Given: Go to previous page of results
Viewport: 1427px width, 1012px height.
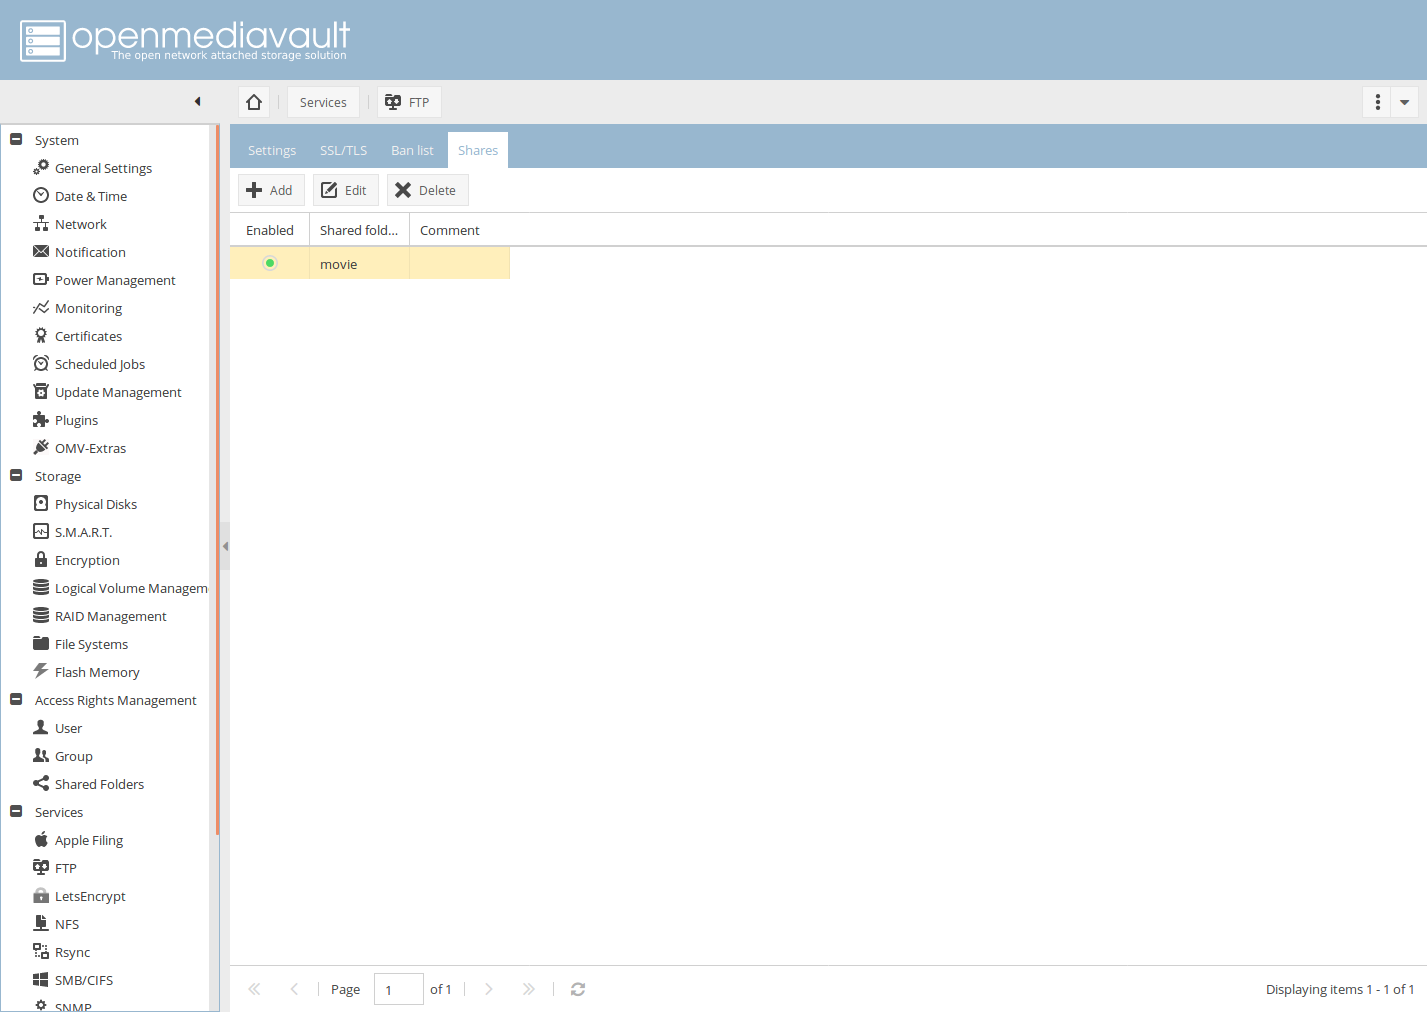Looking at the screenshot, I should [x=294, y=989].
